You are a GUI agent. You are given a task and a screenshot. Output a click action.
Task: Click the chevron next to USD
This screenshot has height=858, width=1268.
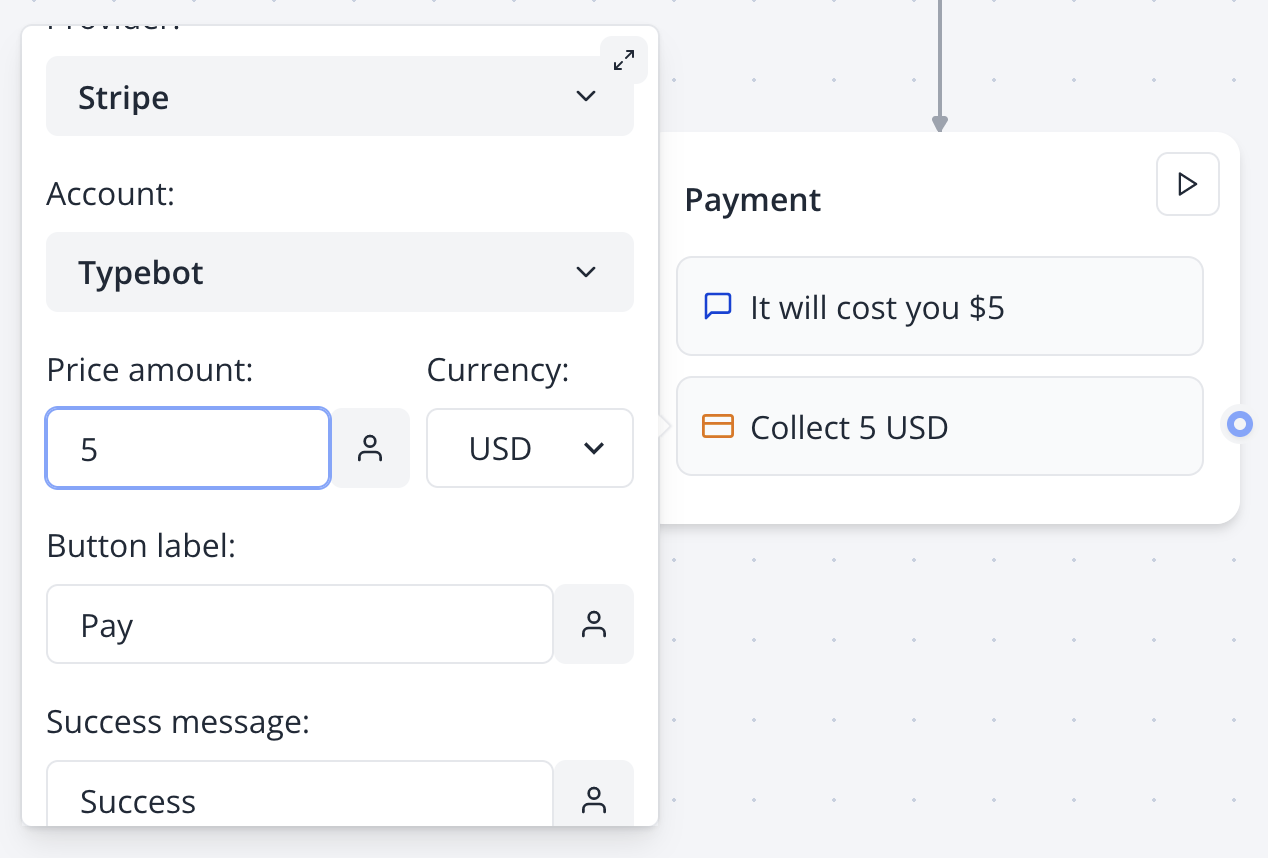tap(595, 448)
